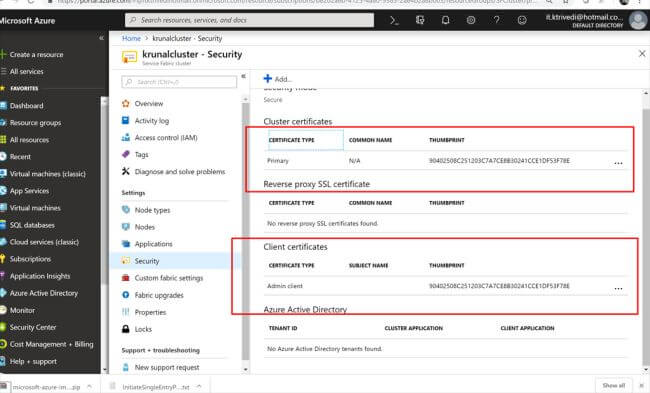
Task: Click the SQL databases icon
Action: pos(3,225)
